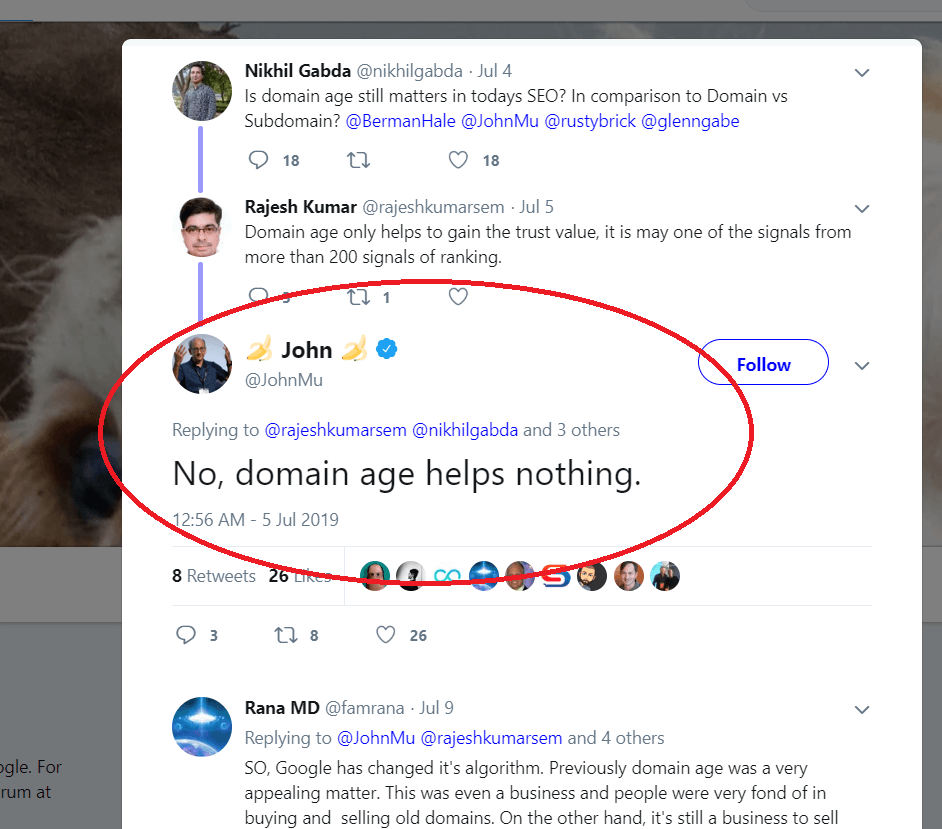Like John's tweet showing 26 likes
The height and width of the screenshot is (829, 942).
point(385,635)
